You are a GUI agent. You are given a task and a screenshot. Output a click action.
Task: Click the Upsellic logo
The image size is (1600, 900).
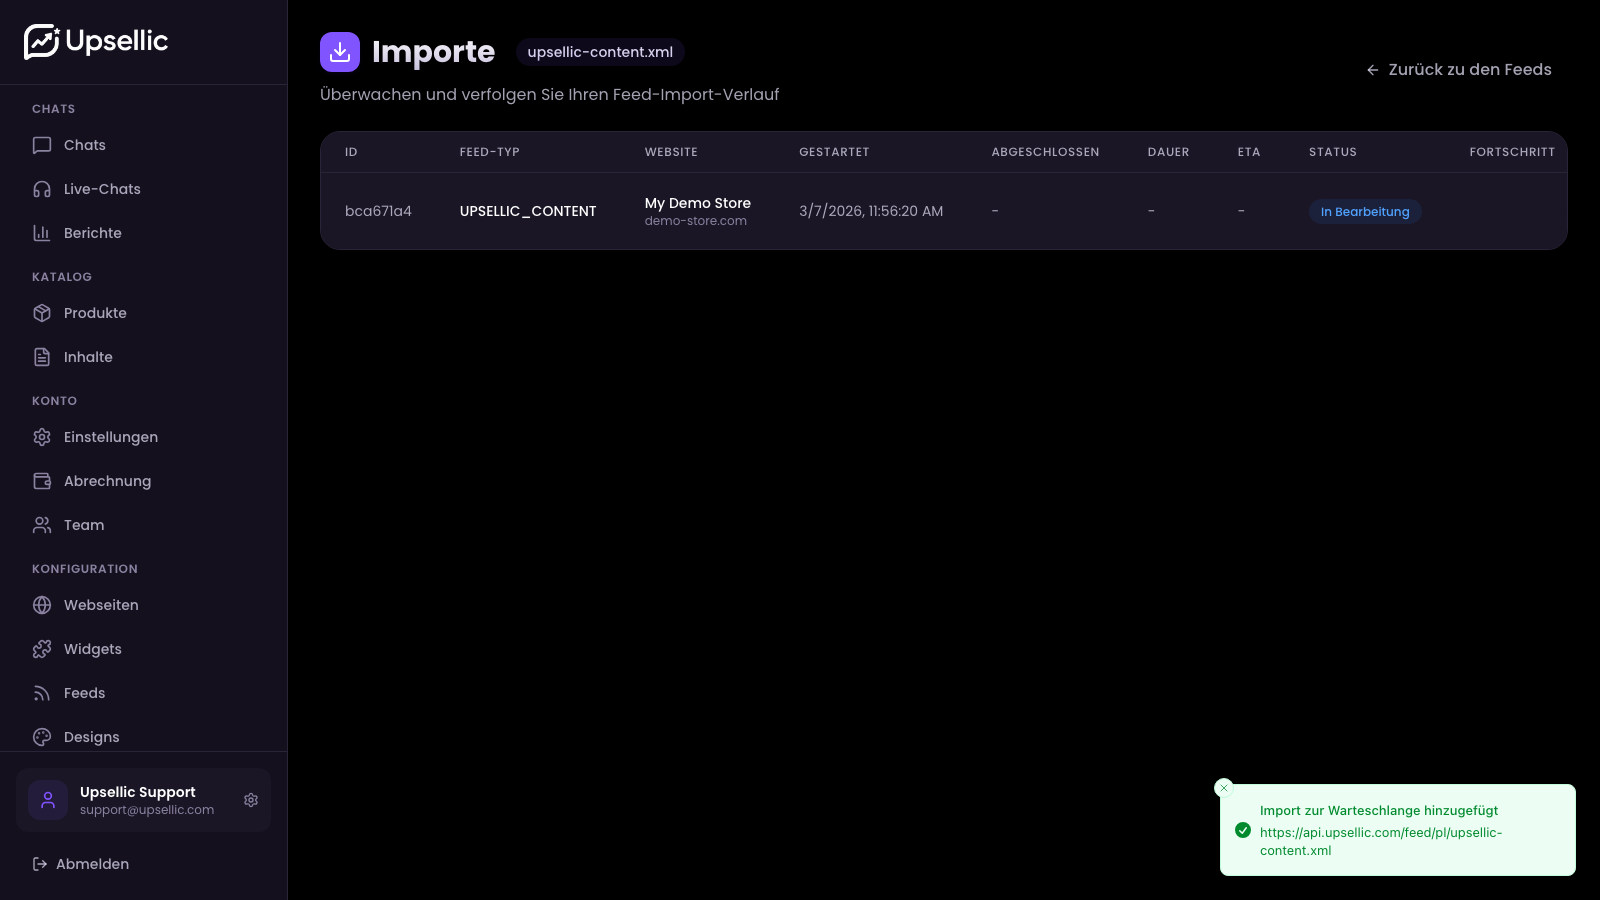96,41
